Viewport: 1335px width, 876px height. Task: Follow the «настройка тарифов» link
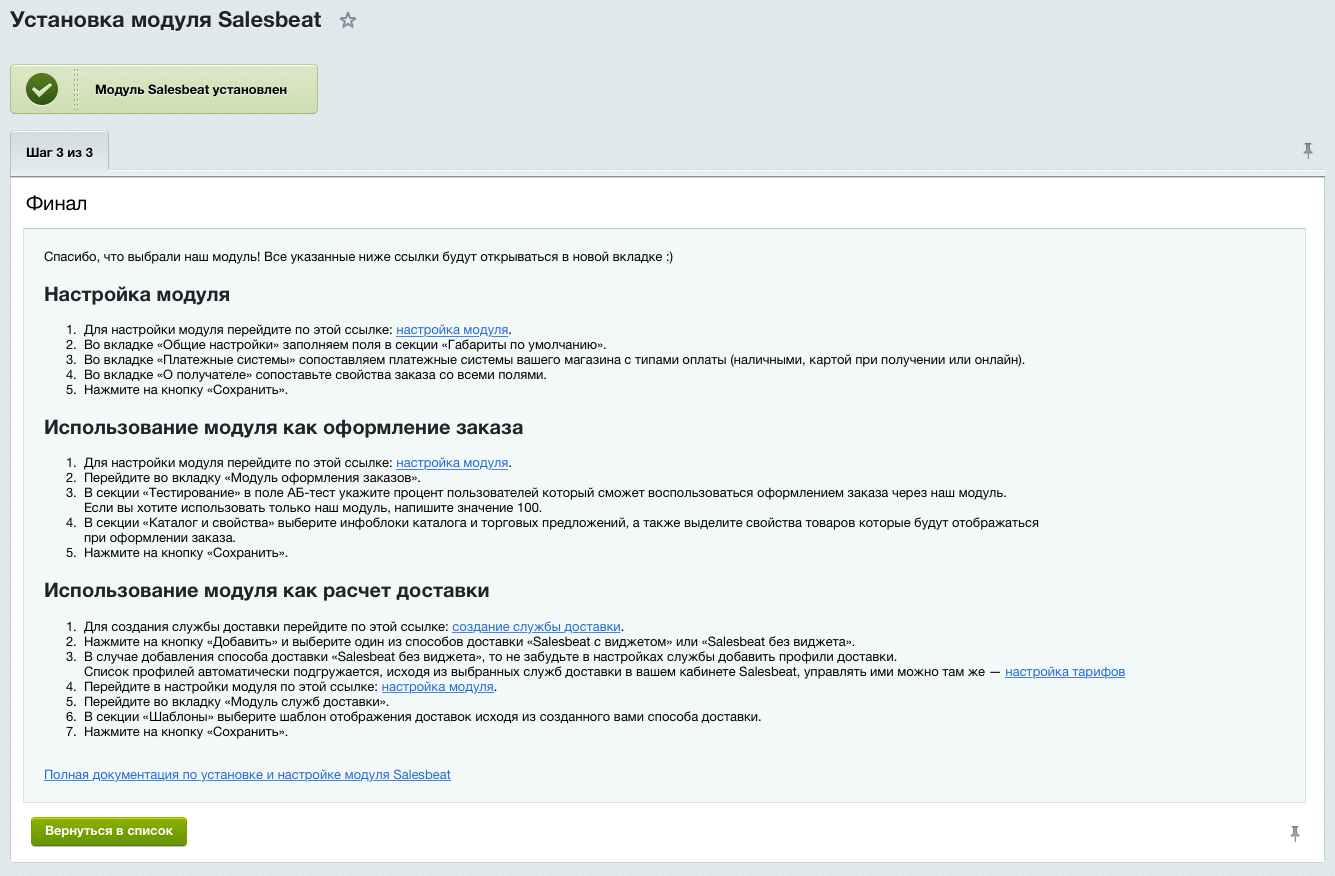(1064, 672)
